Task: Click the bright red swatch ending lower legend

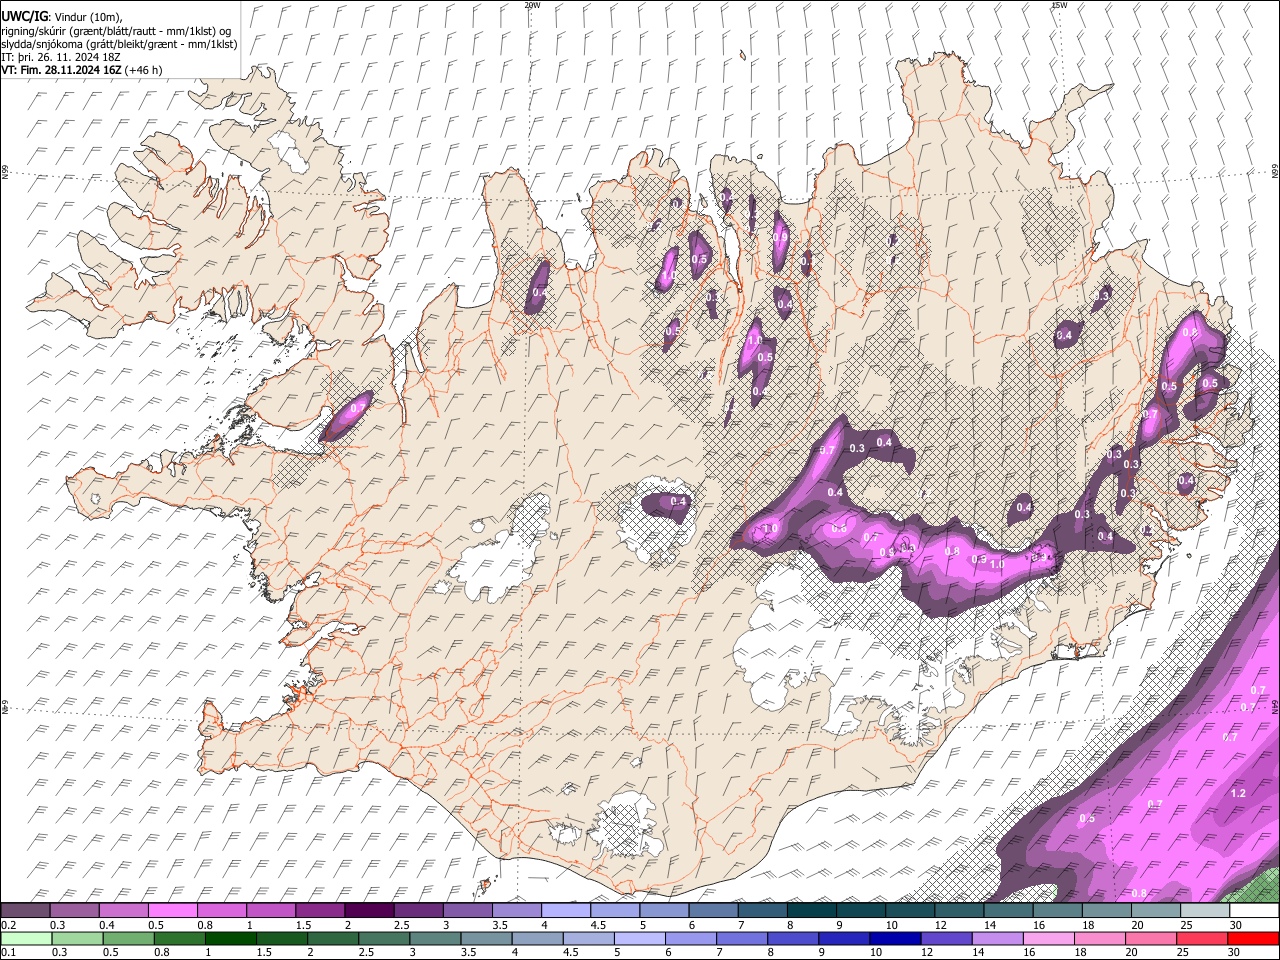Action: [1254, 939]
